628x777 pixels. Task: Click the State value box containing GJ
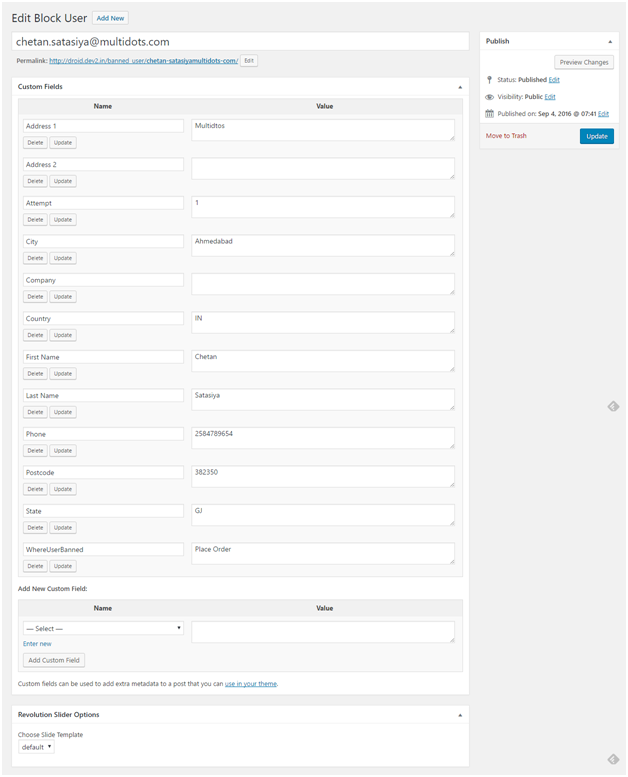[x=323, y=515]
